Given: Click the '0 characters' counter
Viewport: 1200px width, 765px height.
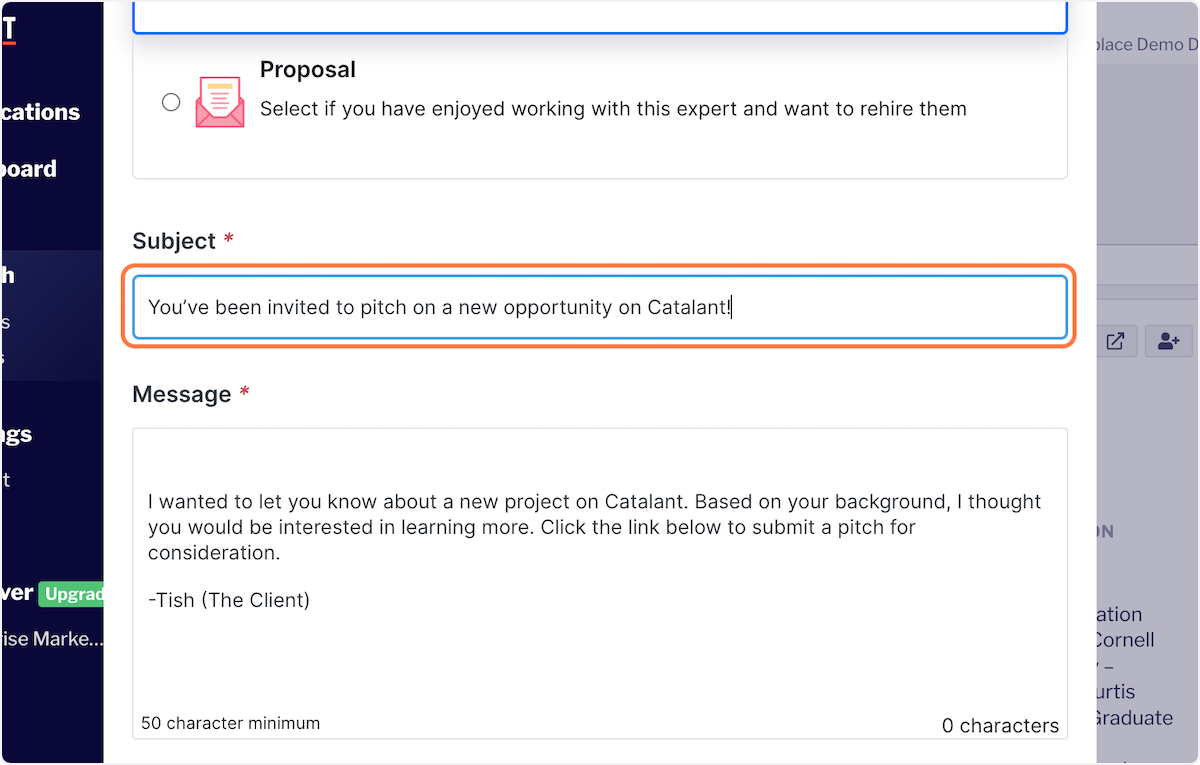Looking at the screenshot, I should click(x=999, y=726).
